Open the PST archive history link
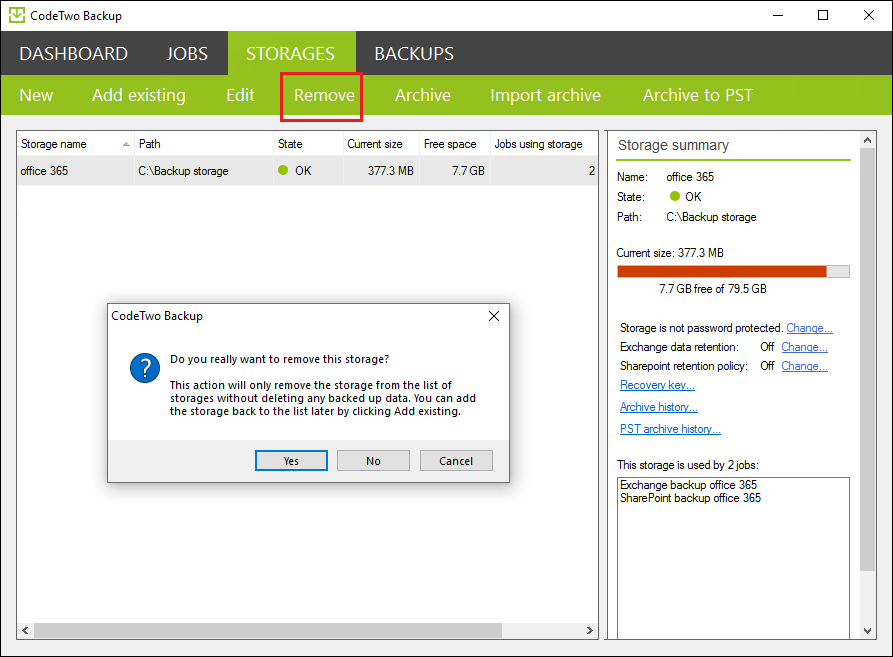The width and height of the screenshot is (893, 657). (x=670, y=429)
